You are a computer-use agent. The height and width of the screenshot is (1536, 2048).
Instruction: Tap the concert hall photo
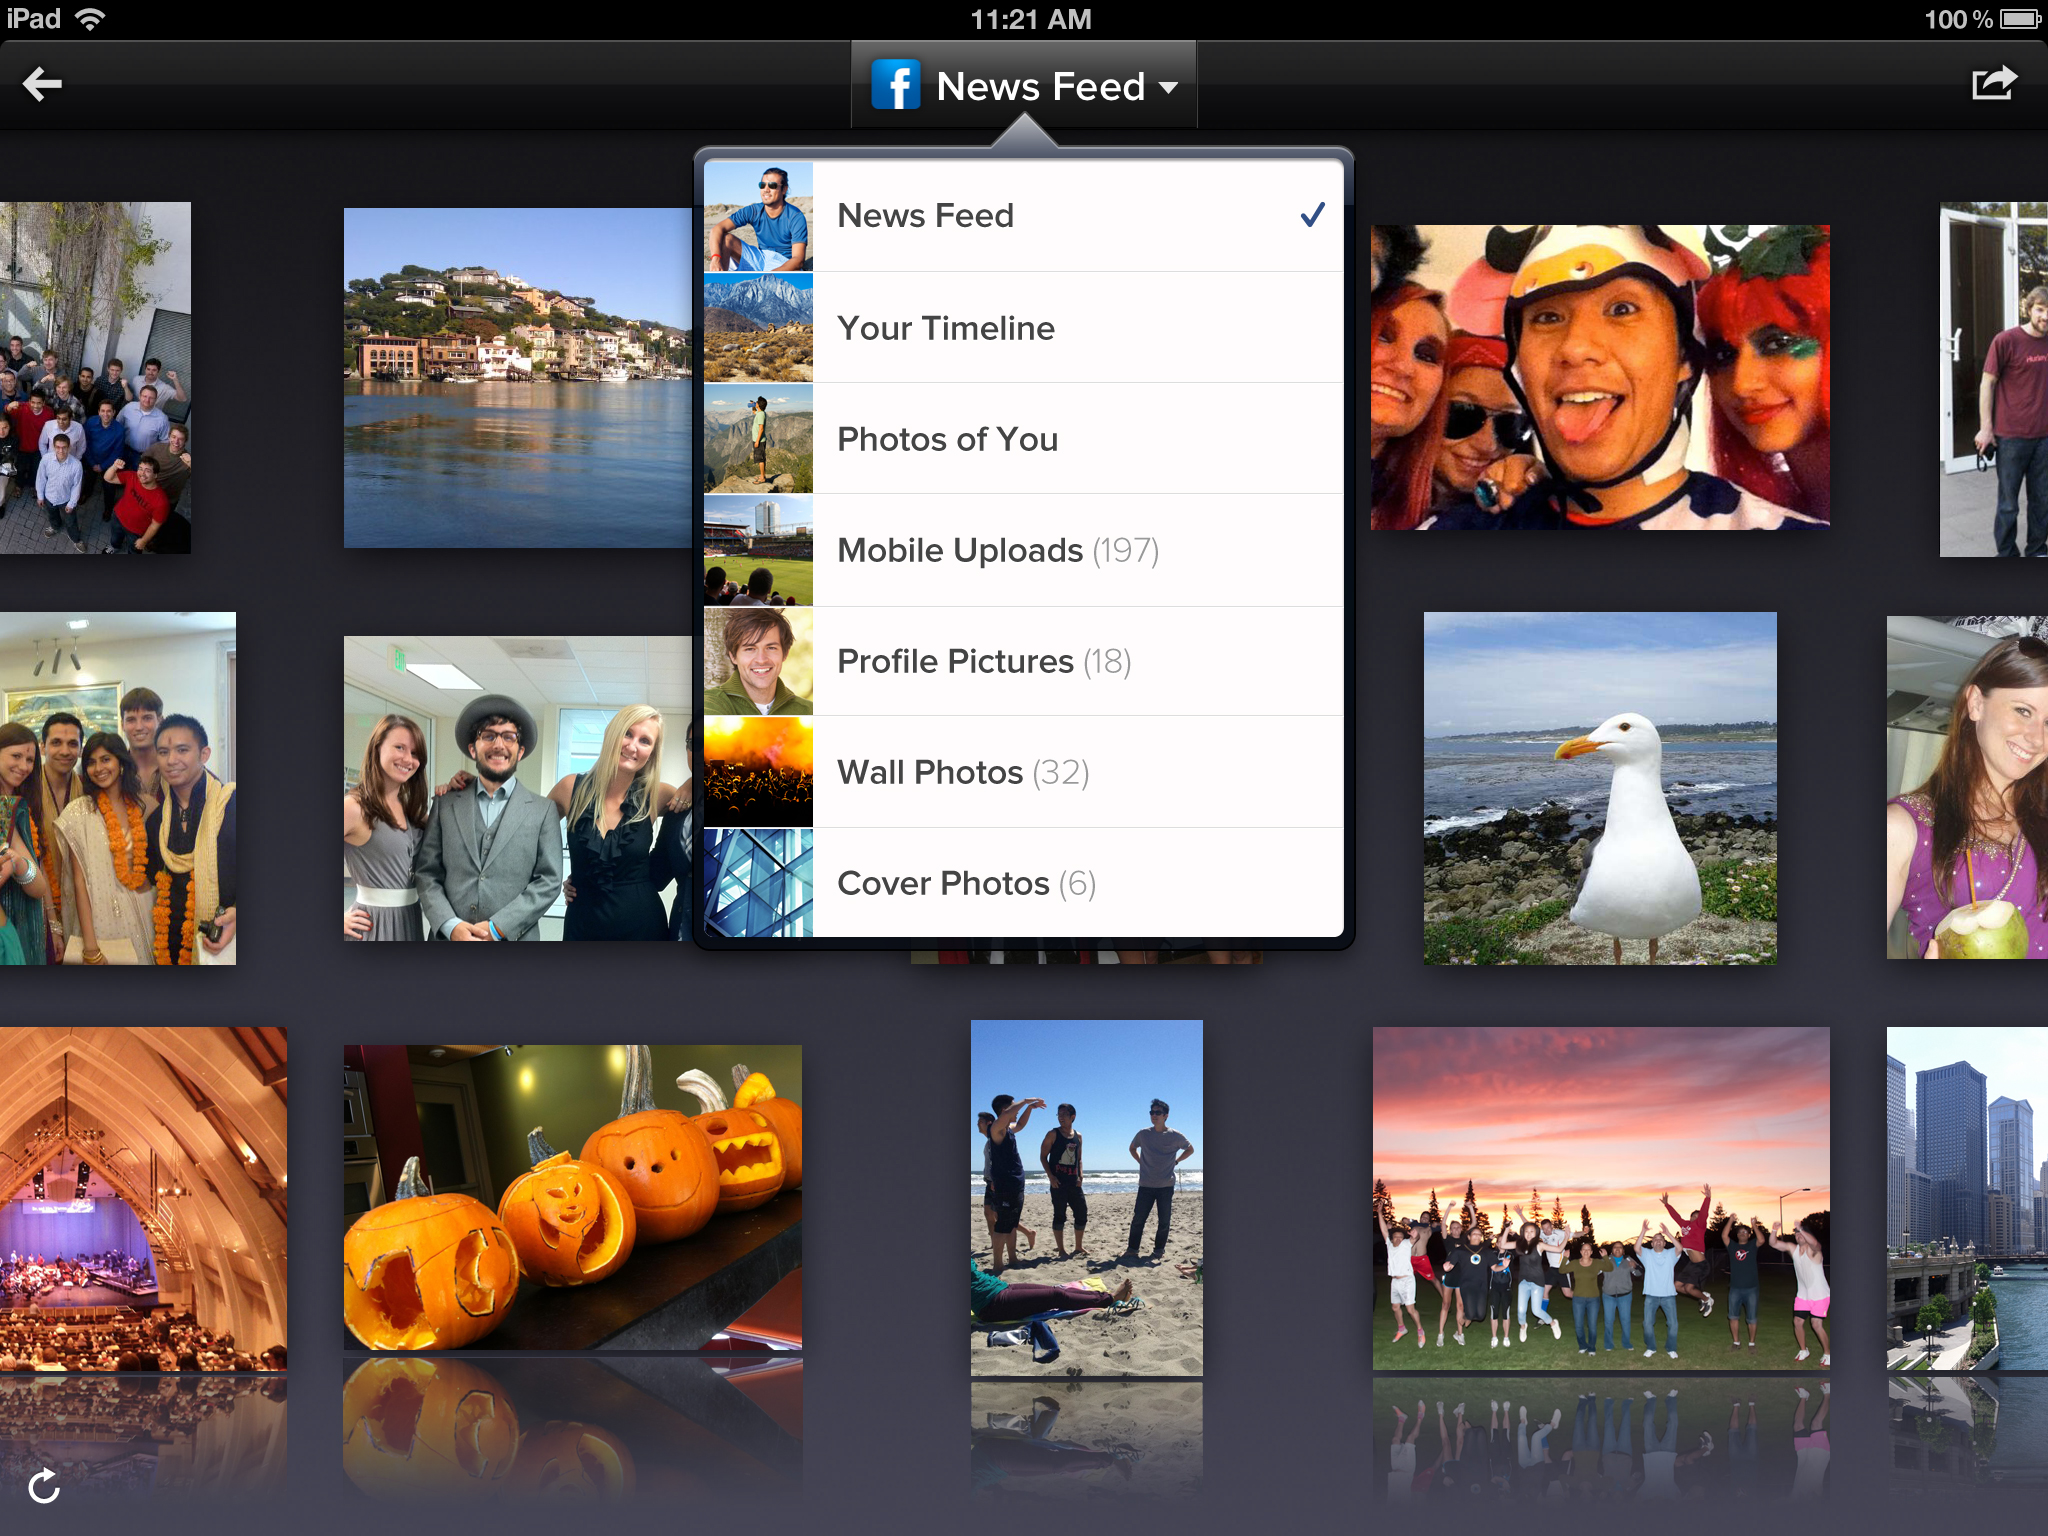pyautogui.click(x=143, y=1197)
